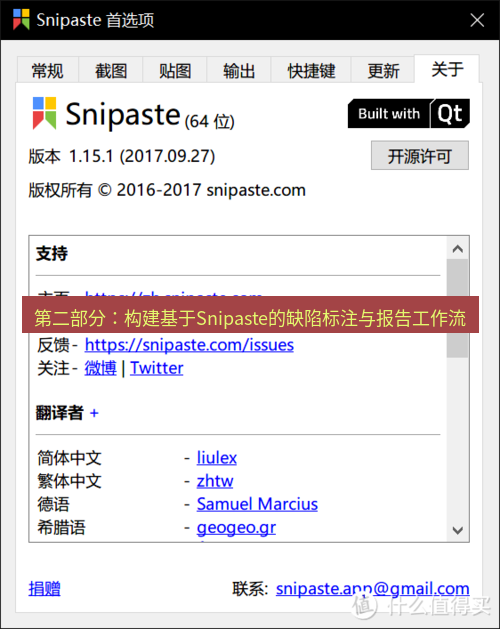This screenshot has height=629, width=500.
Task: Click the 简体中文 language row label
Action: (x=69, y=458)
